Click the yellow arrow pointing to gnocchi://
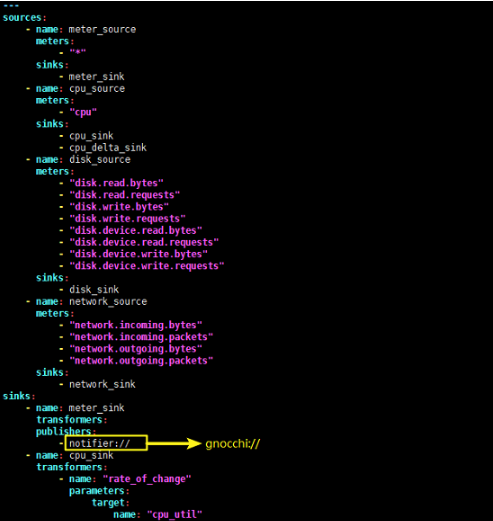The width and height of the screenshot is (493, 521). (x=174, y=443)
